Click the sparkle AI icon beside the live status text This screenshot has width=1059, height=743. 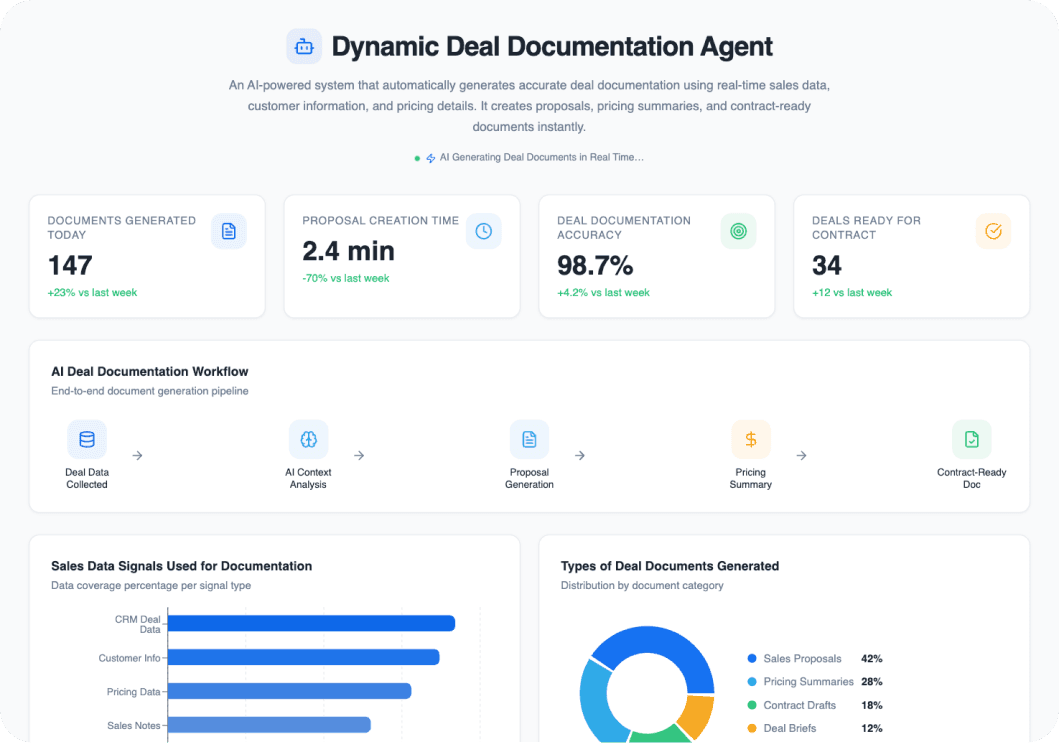coord(431,157)
